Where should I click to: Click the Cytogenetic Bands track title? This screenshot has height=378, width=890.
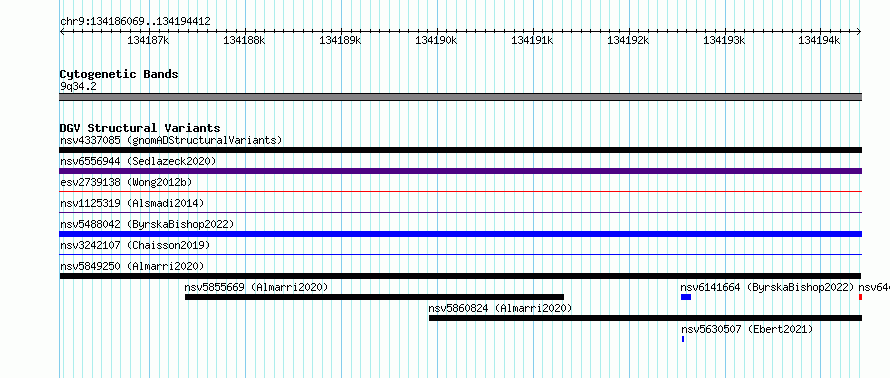[119, 74]
